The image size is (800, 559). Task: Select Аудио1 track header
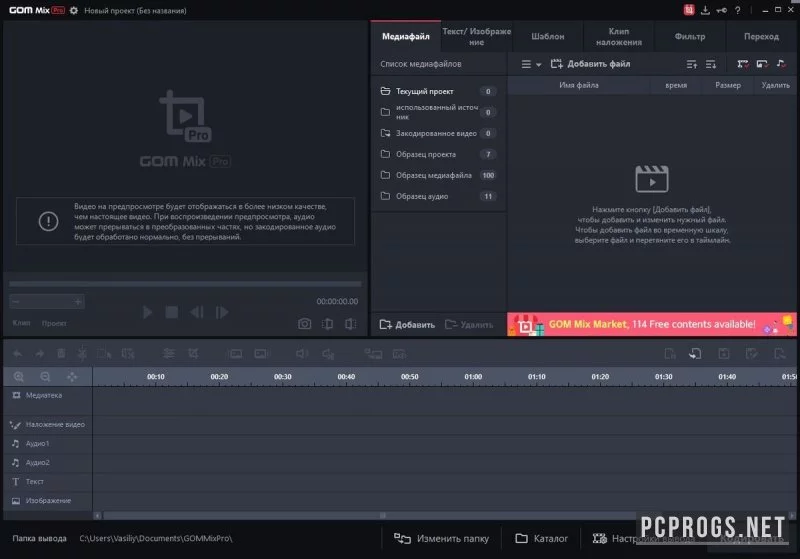(47, 444)
